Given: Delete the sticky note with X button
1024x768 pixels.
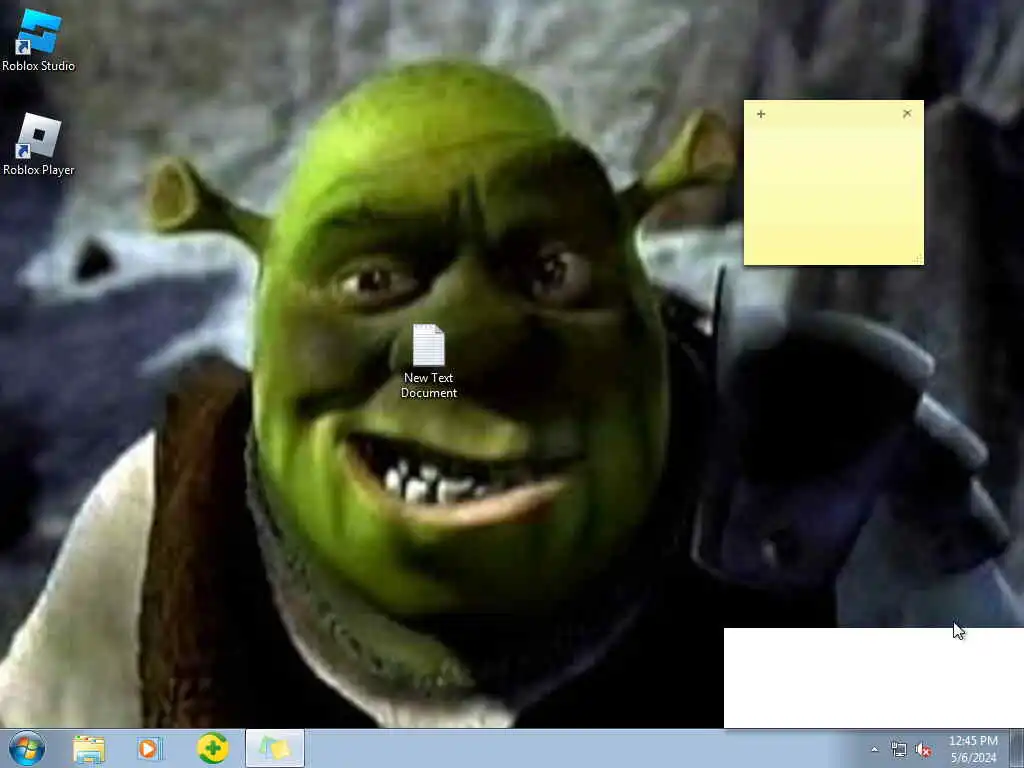Looking at the screenshot, I should [x=907, y=114].
